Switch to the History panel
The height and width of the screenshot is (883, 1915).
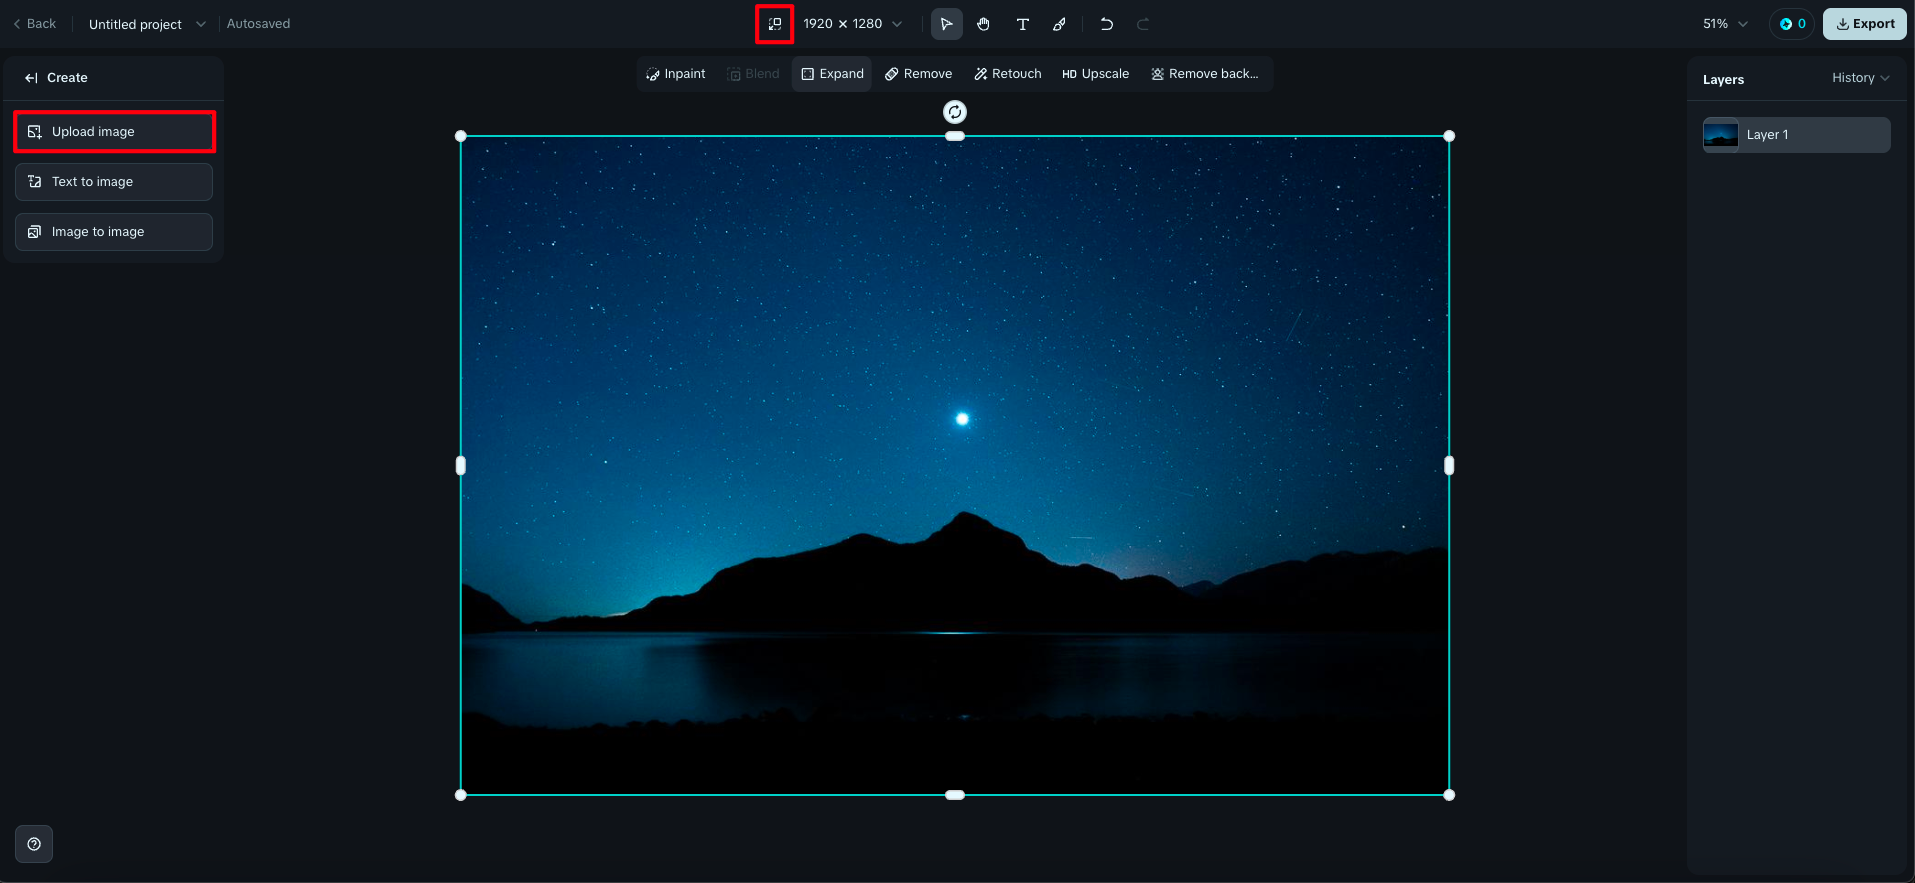tap(1860, 78)
